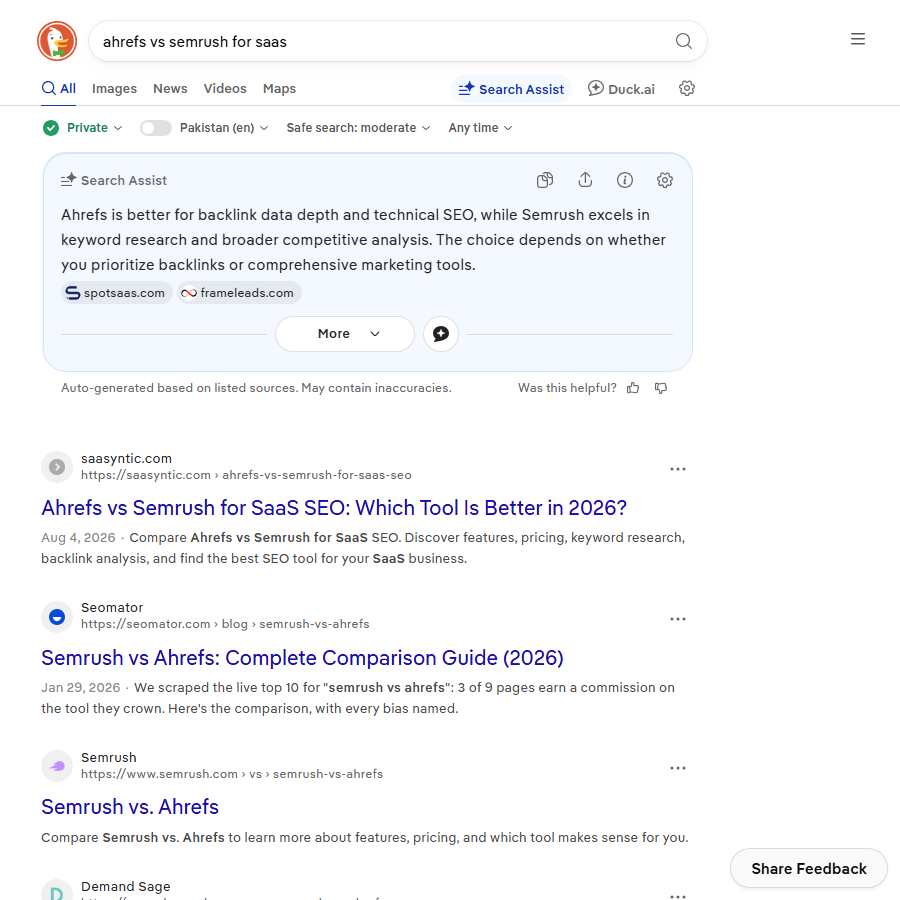Open Search Assist info icon
This screenshot has height=900, width=900.
tap(624, 180)
